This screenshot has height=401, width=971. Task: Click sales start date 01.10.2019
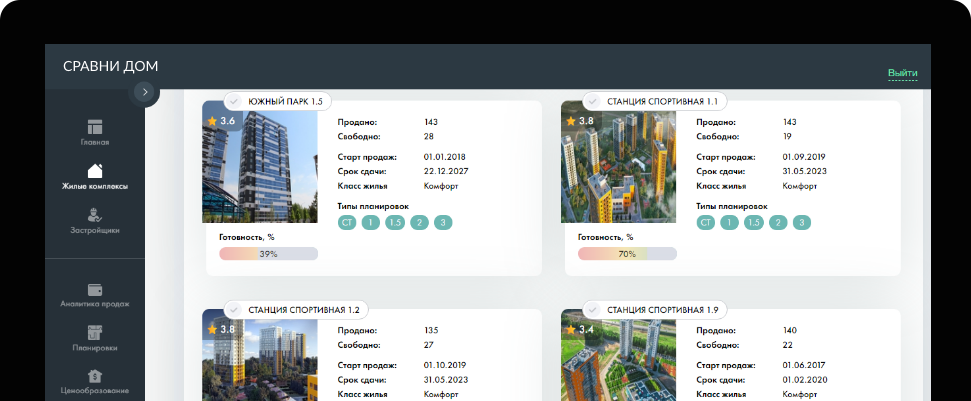click(x=445, y=365)
